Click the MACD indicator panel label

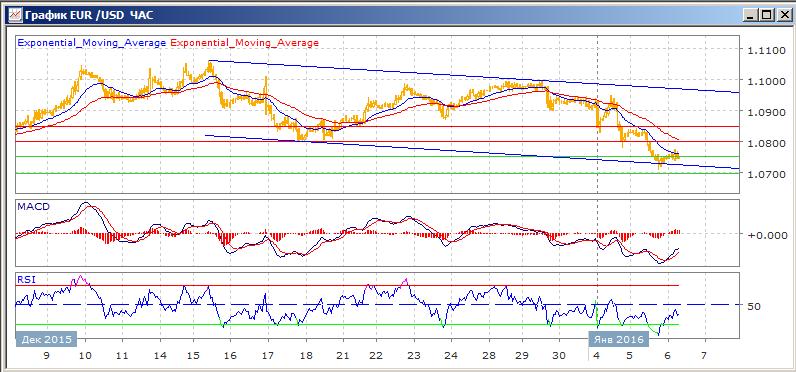click(33, 207)
